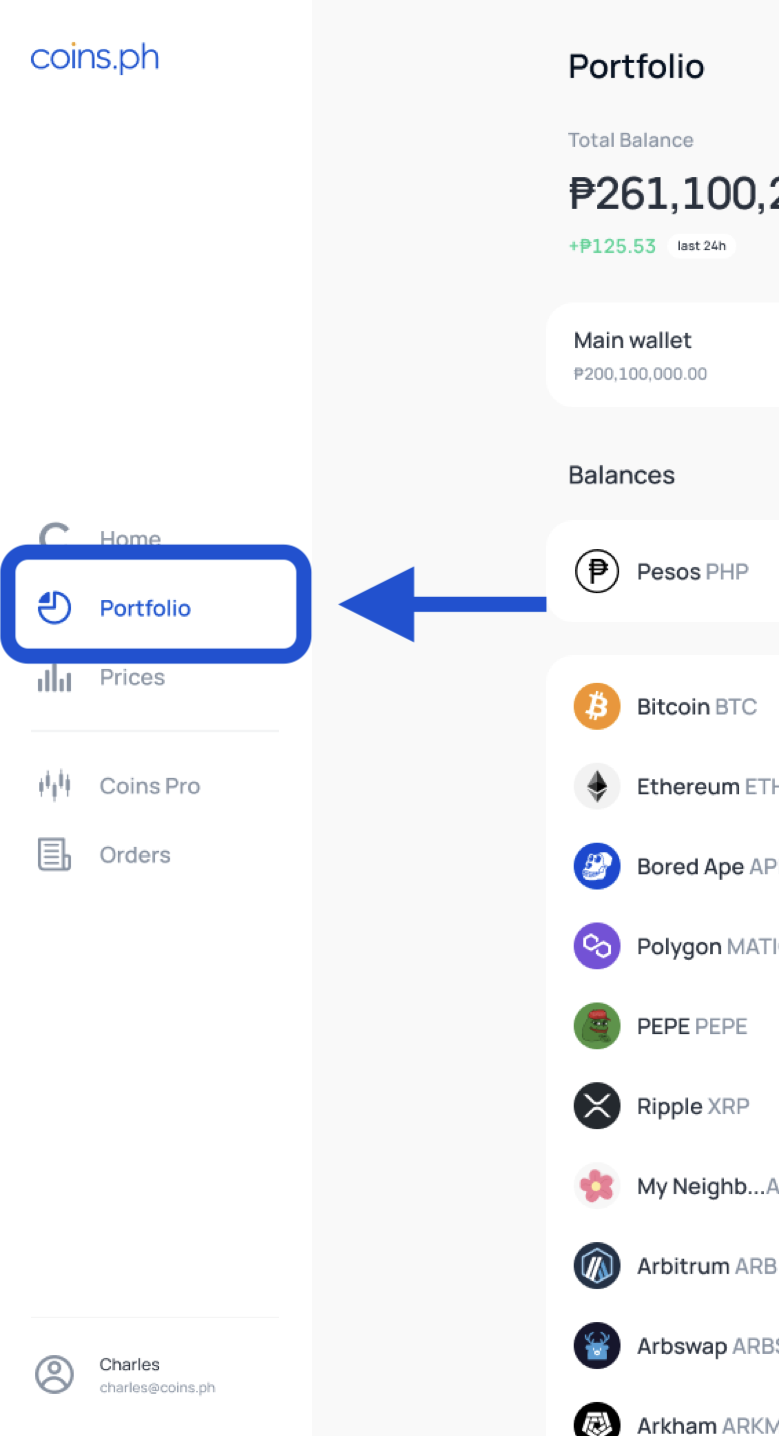779x1436 pixels.
Task: Open the Prices menu item
Action: [x=132, y=678]
